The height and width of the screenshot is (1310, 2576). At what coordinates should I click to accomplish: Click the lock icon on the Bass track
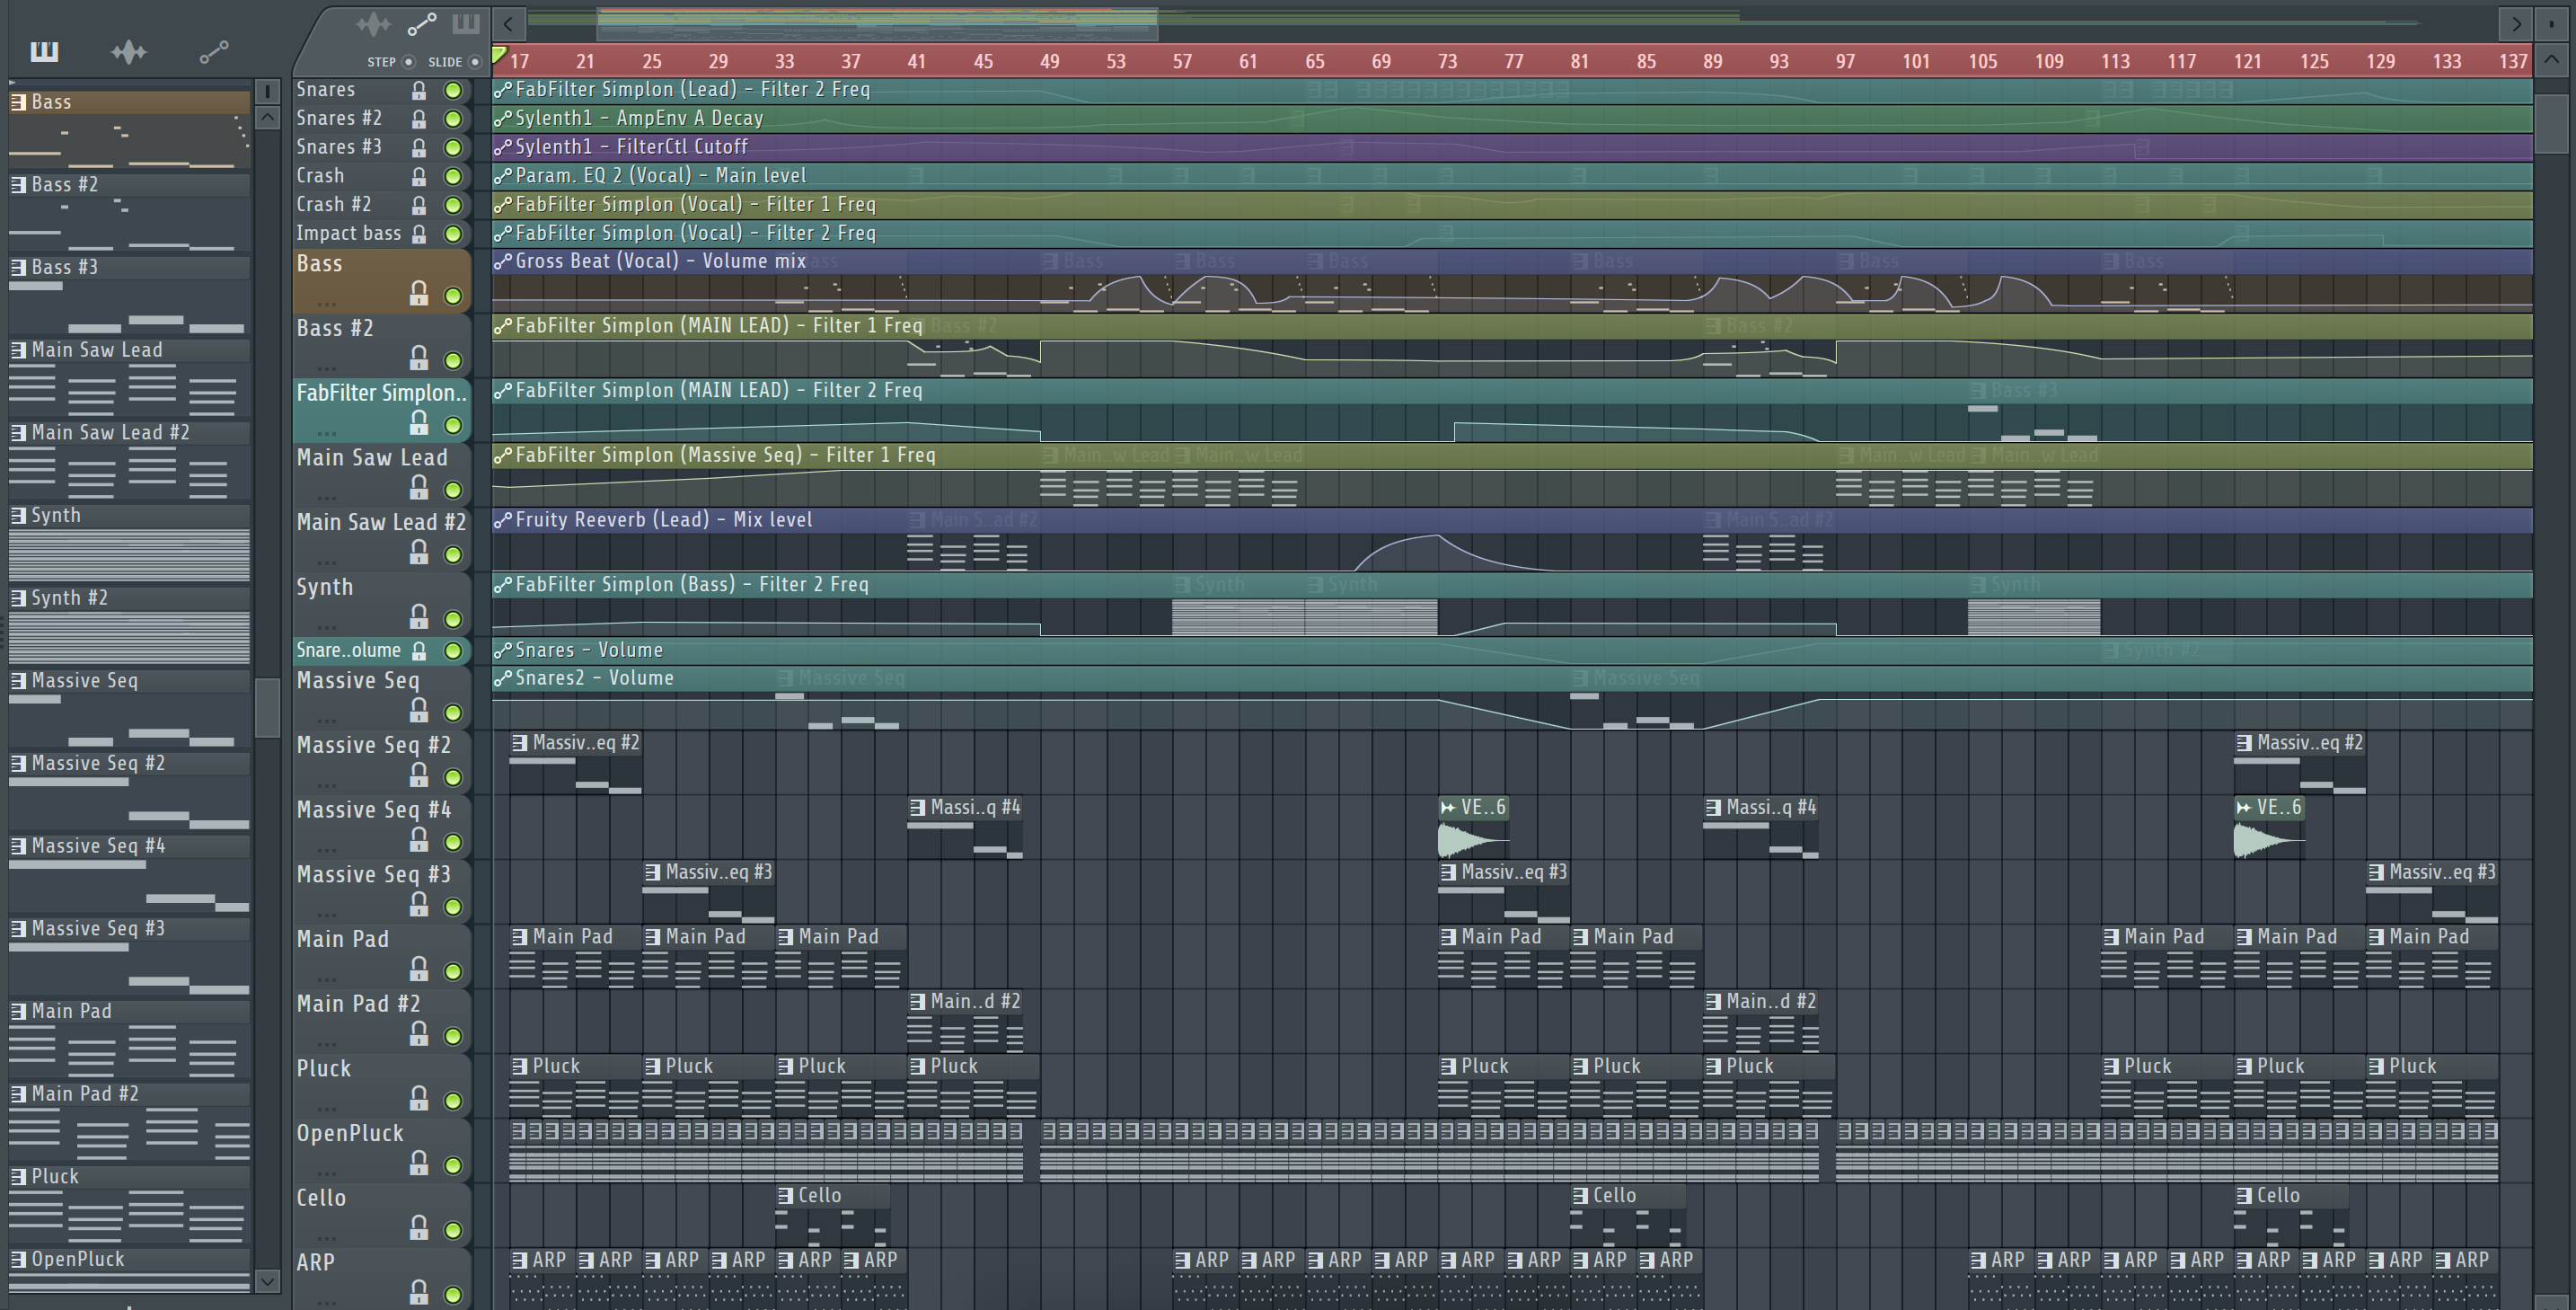(419, 293)
